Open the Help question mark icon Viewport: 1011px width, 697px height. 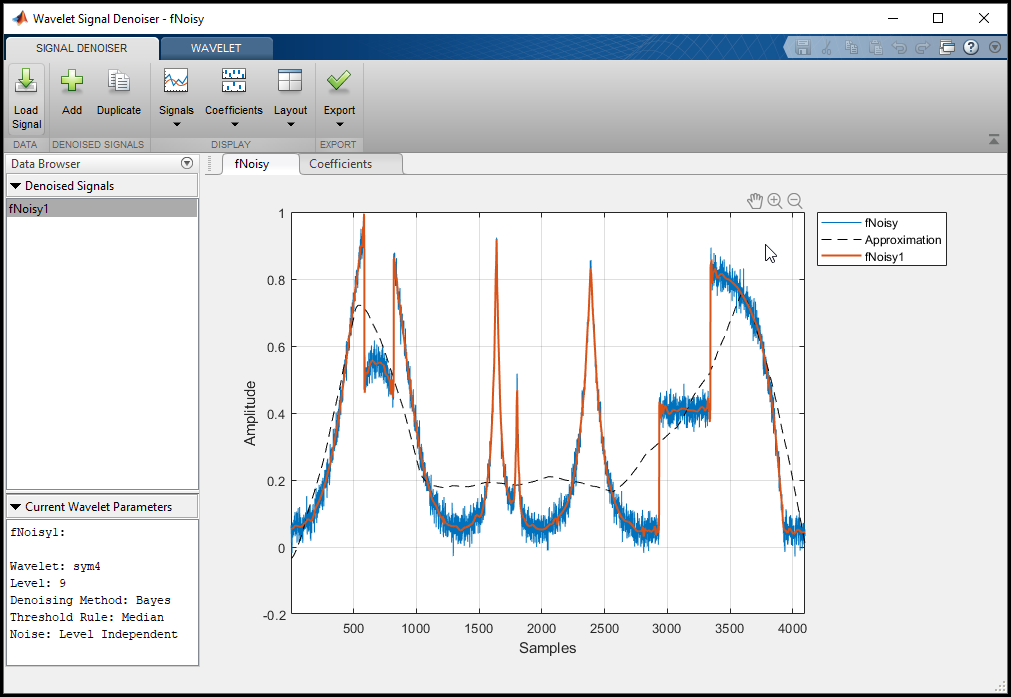[x=971, y=47]
